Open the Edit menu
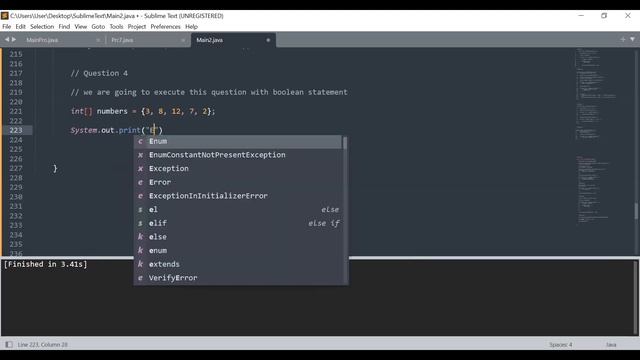 (20, 27)
